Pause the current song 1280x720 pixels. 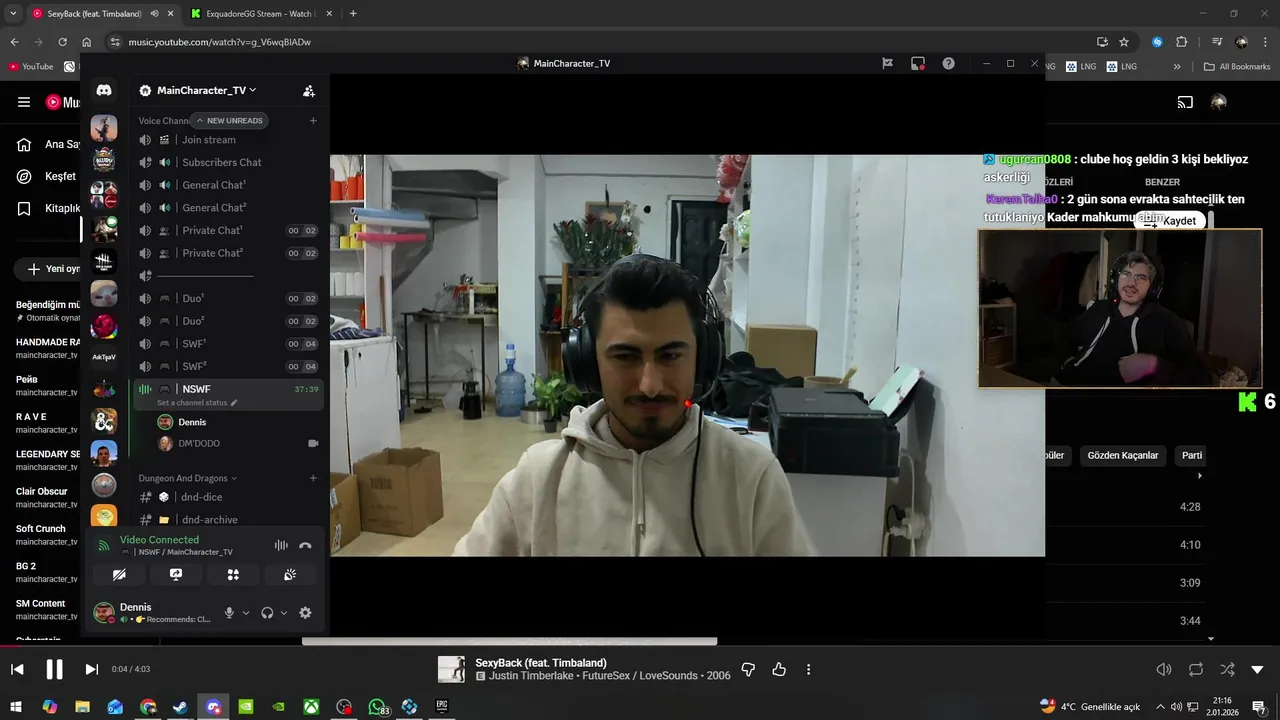tap(54, 669)
